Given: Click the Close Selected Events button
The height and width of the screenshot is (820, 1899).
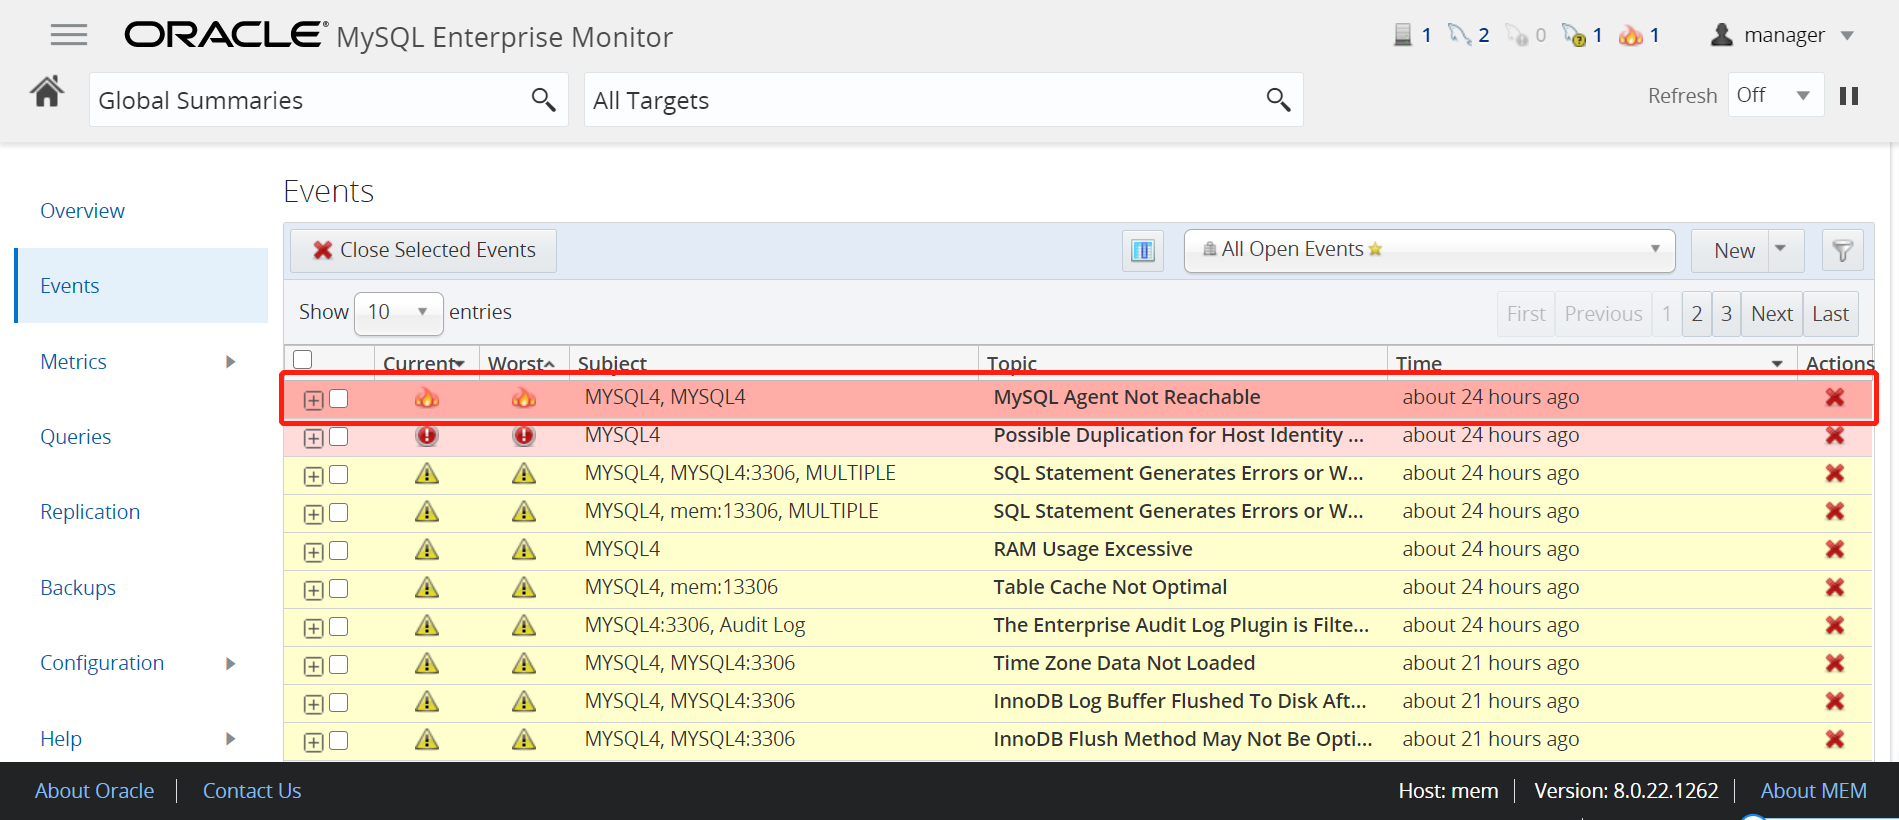Looking at the screenshot, I should pyautogui.click(x=424, y=250).
